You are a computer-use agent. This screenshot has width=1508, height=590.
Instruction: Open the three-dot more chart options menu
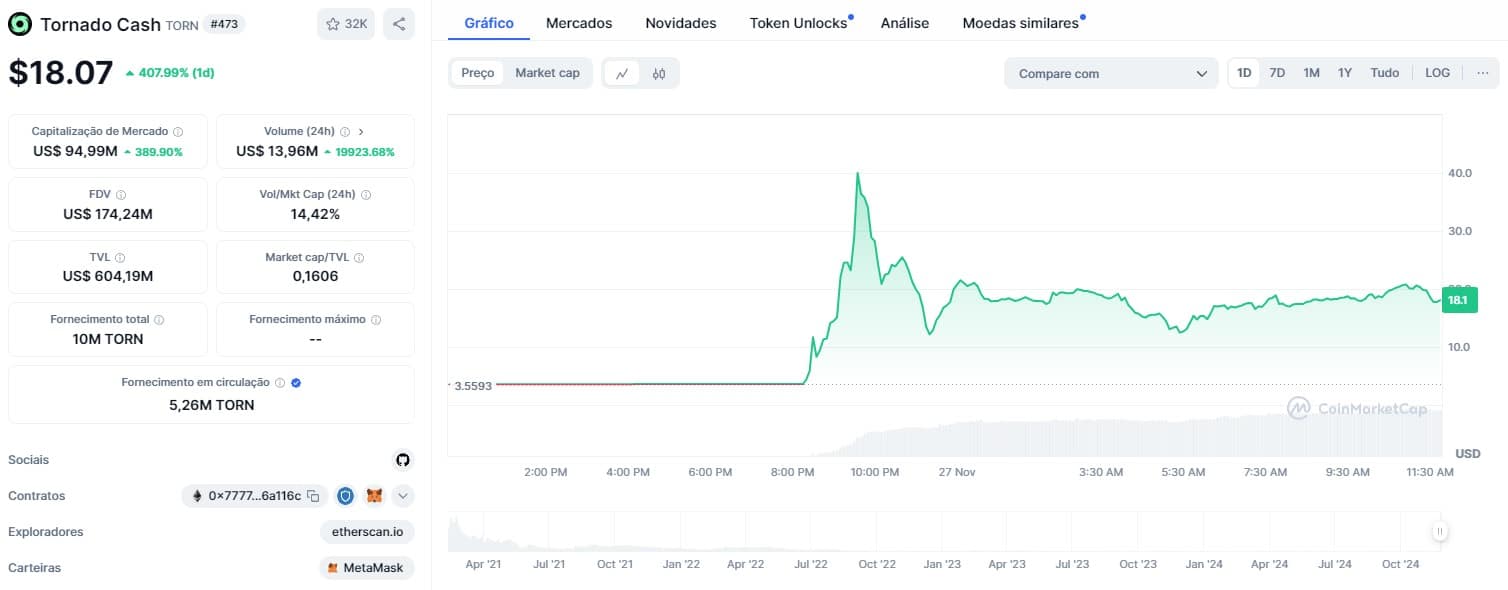tap(1482, 73)
